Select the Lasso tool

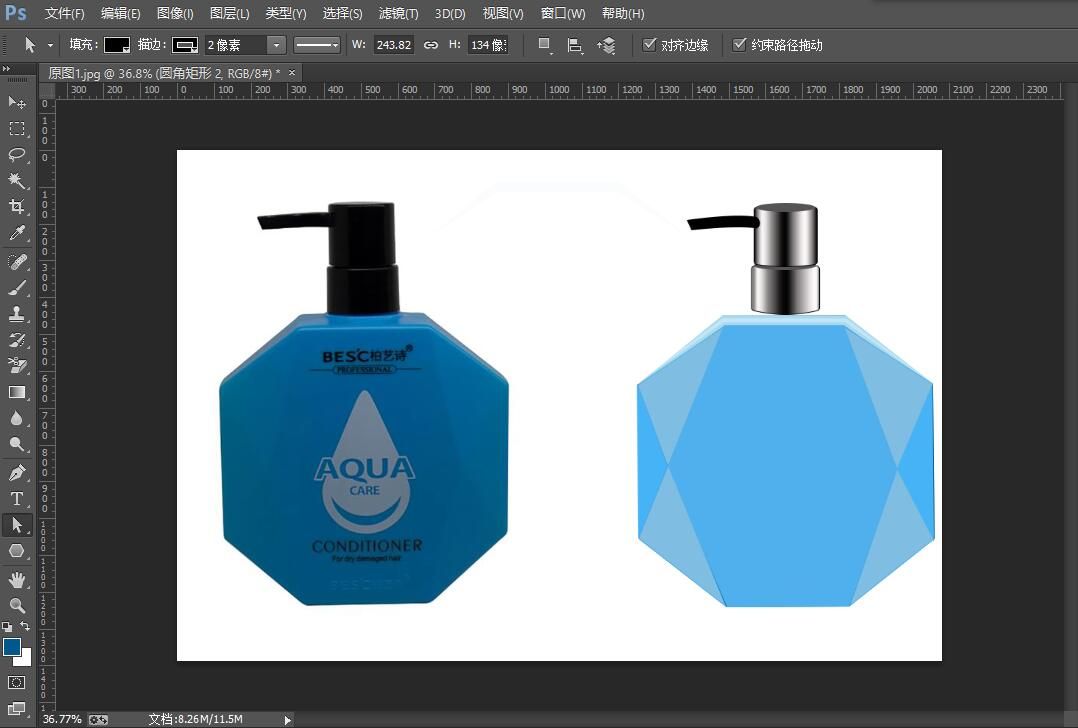[x=17, y=155]
